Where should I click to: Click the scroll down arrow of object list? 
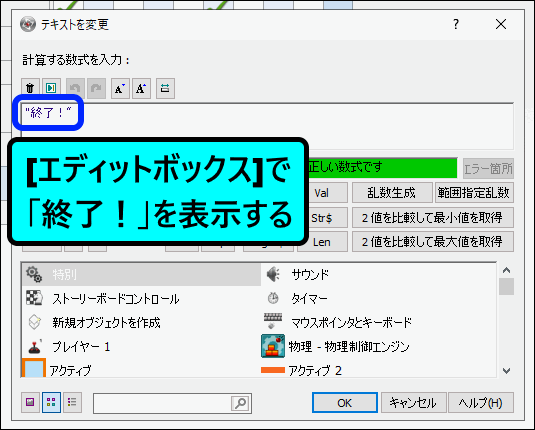(506, 370)
